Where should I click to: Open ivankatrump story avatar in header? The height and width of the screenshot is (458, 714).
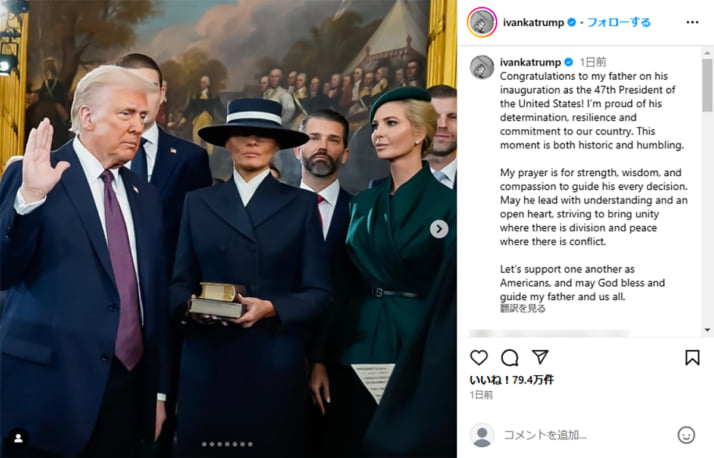(482, 22)
